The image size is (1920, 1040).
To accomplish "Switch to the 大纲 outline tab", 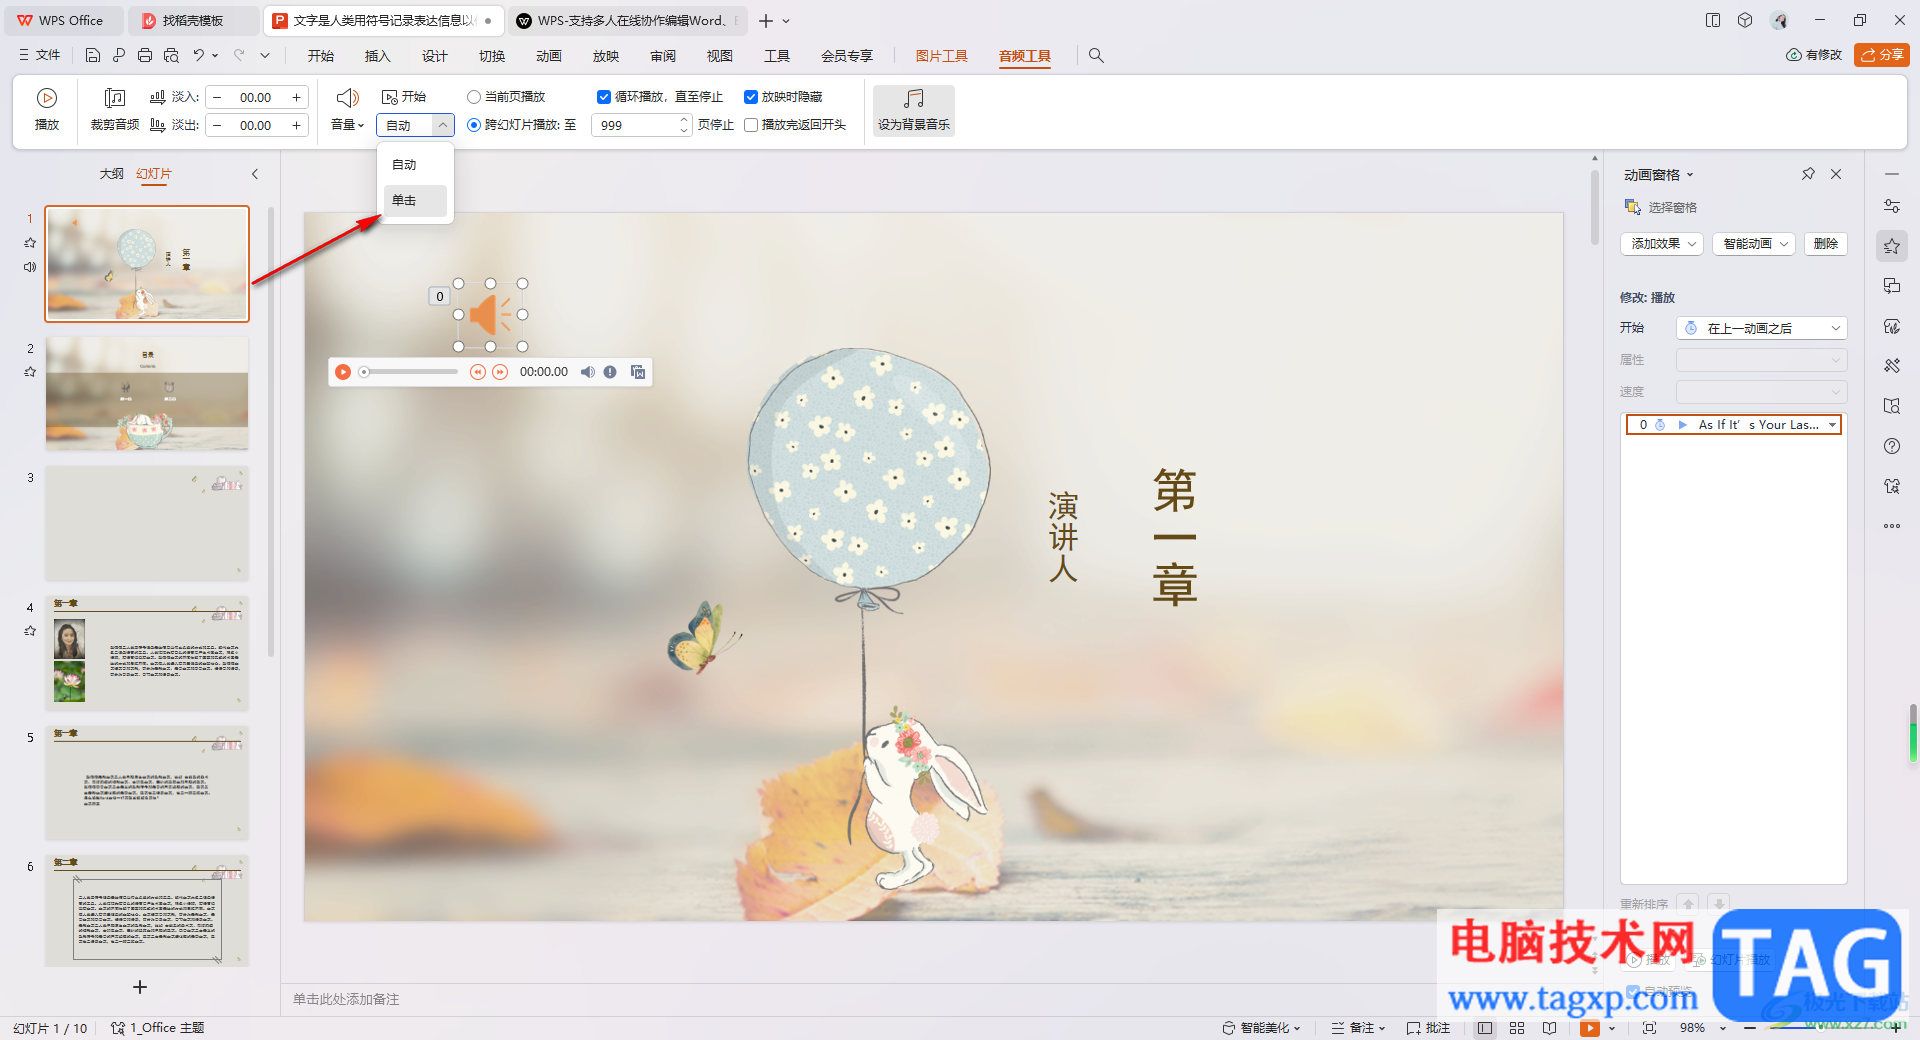I will point(111,174).
